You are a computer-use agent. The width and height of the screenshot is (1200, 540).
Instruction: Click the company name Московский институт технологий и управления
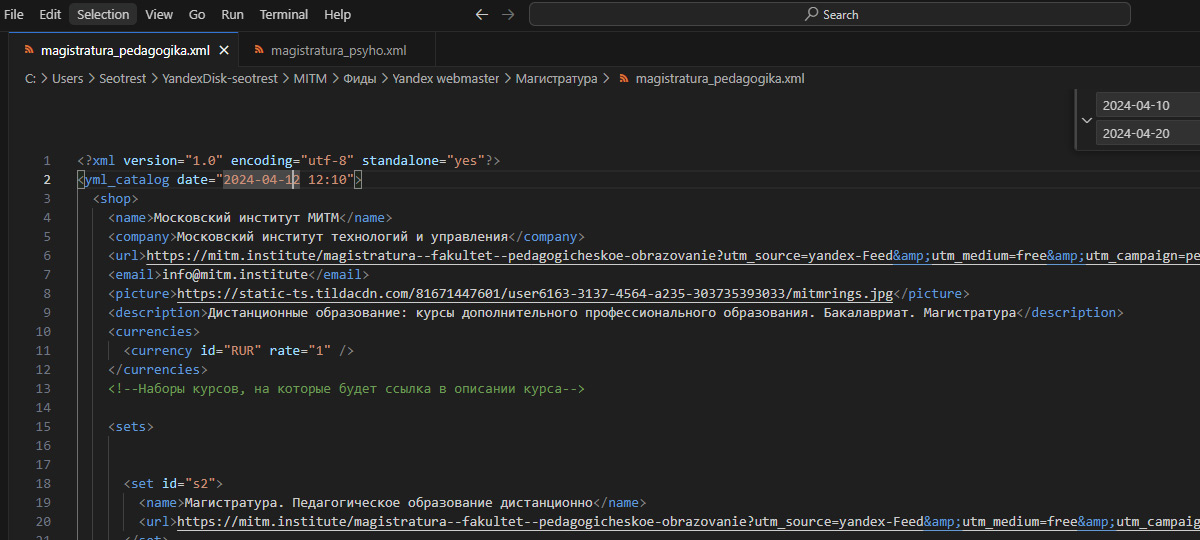(x=343, y=236)
